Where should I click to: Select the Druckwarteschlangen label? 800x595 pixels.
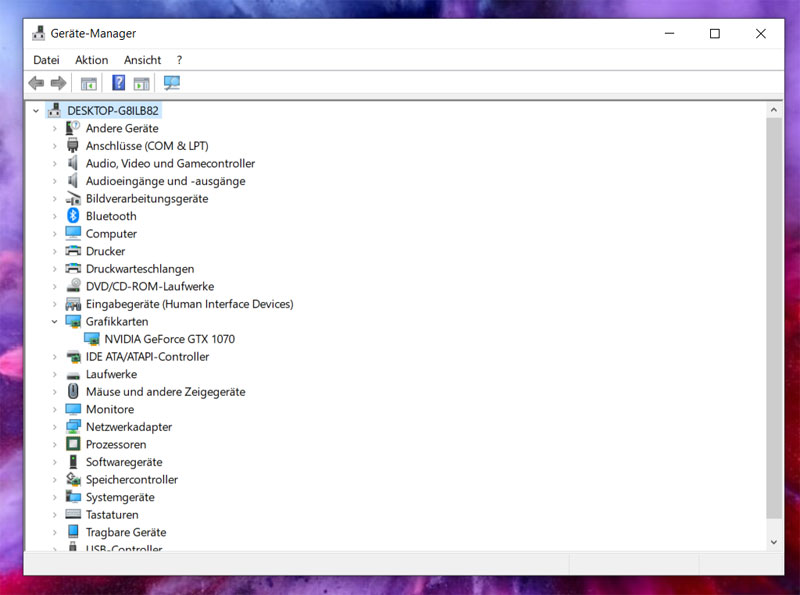coord(140,268)
